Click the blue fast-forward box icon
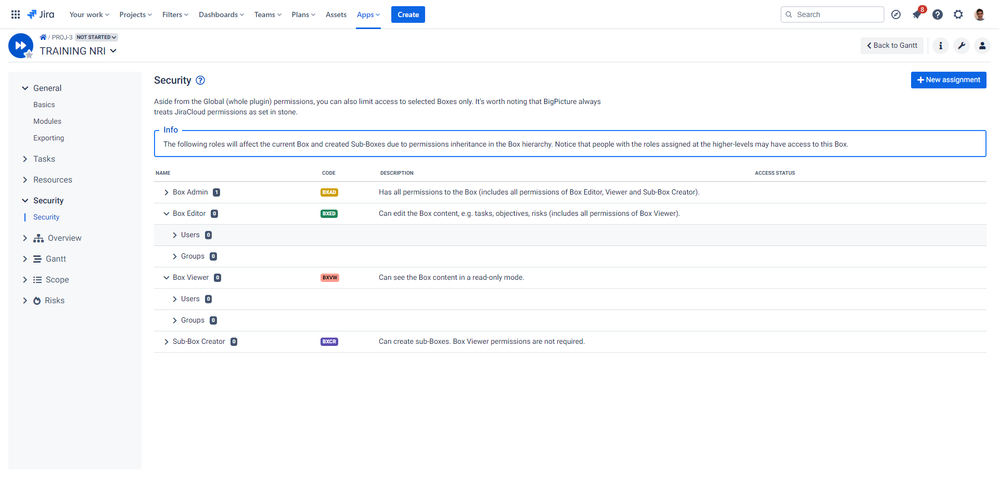999x478 pixels. (20, 45)
